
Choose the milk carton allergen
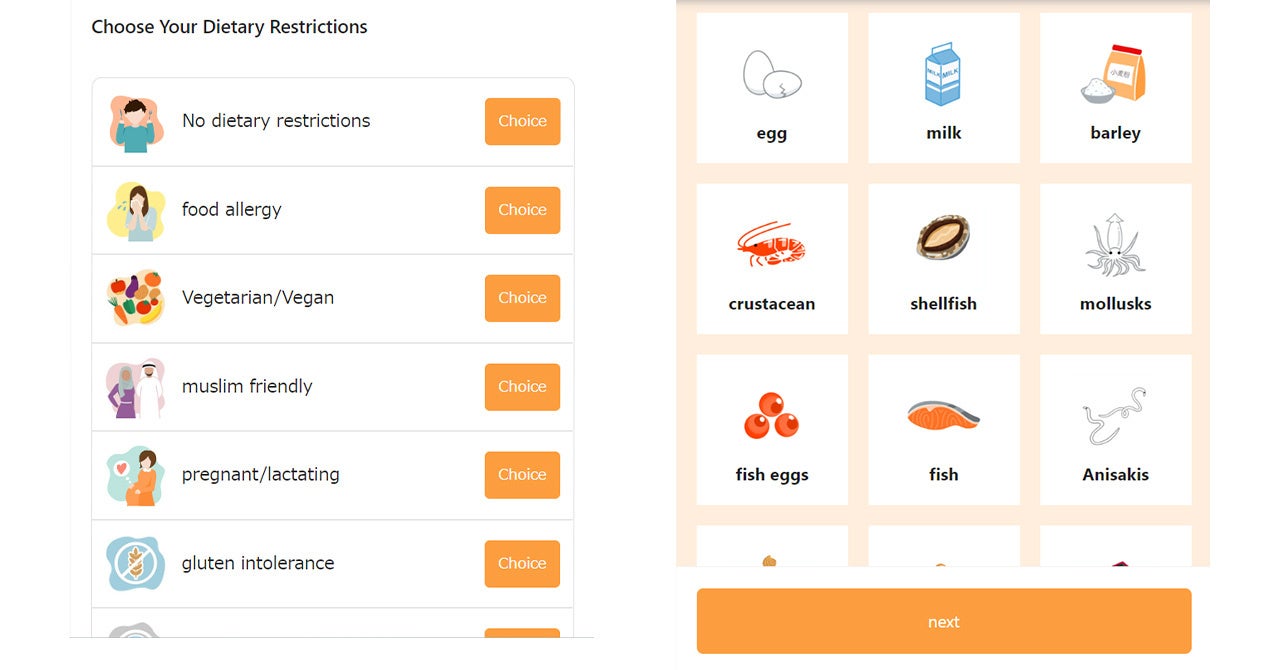943,89
